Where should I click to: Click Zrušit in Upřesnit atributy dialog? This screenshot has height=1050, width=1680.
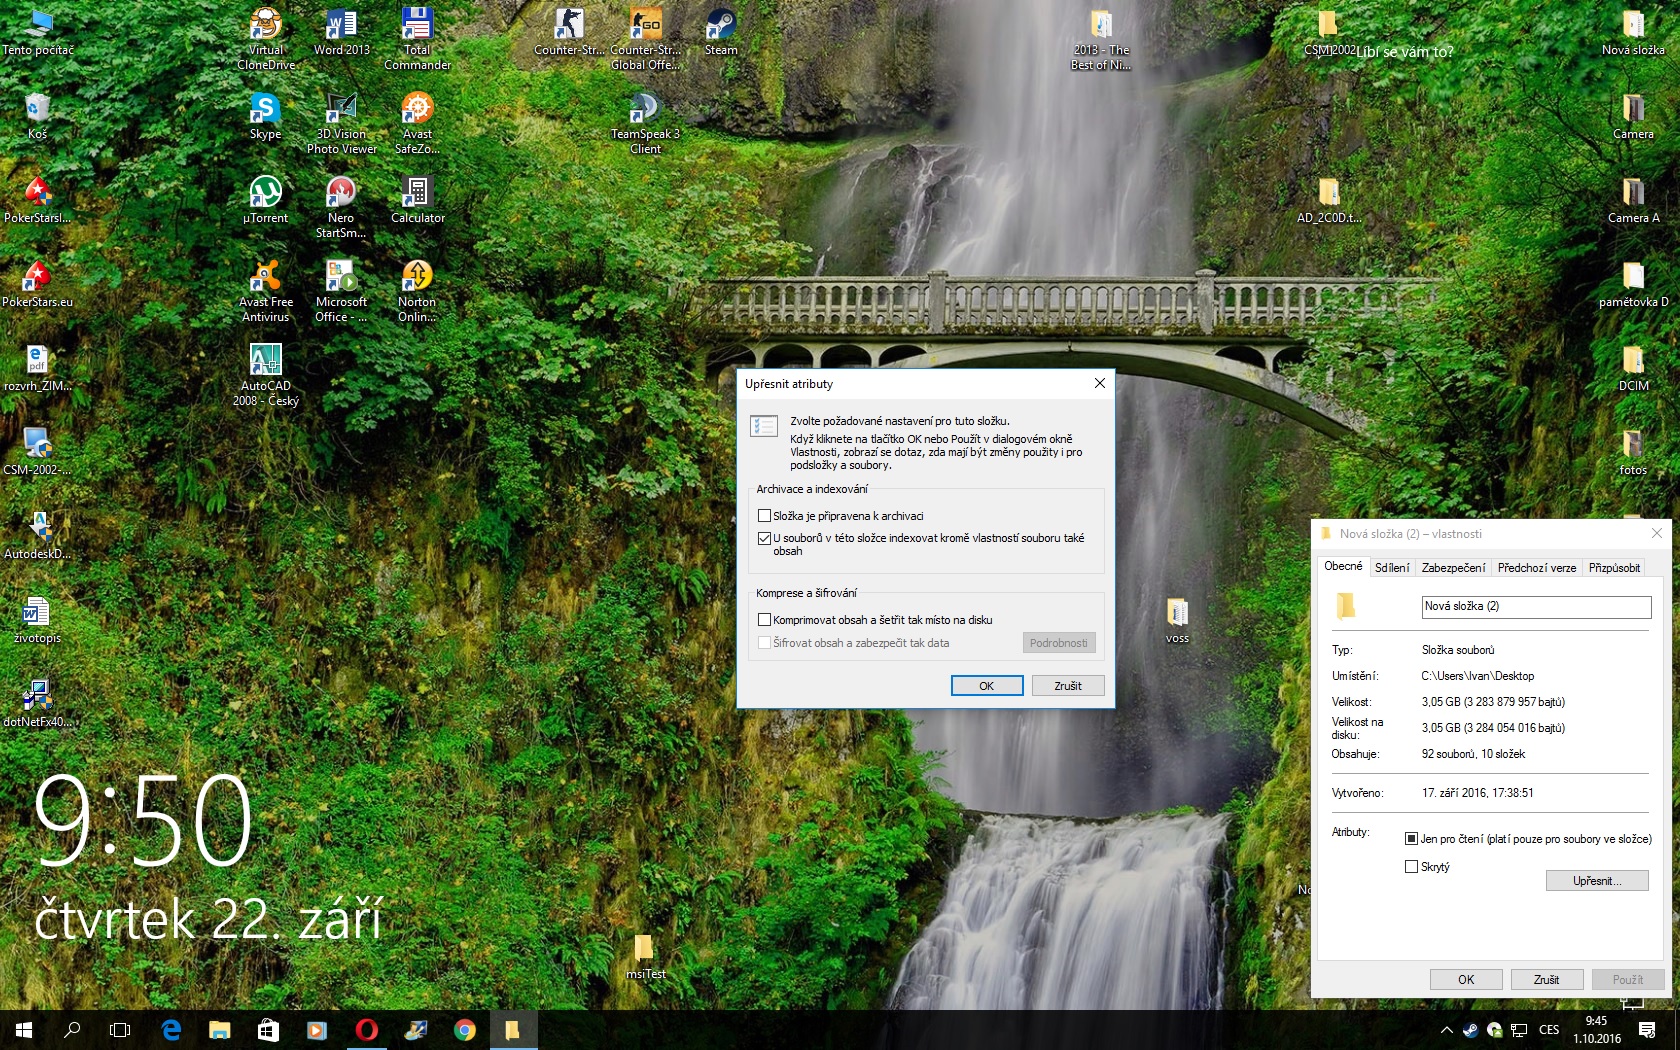pos(1067,686)
